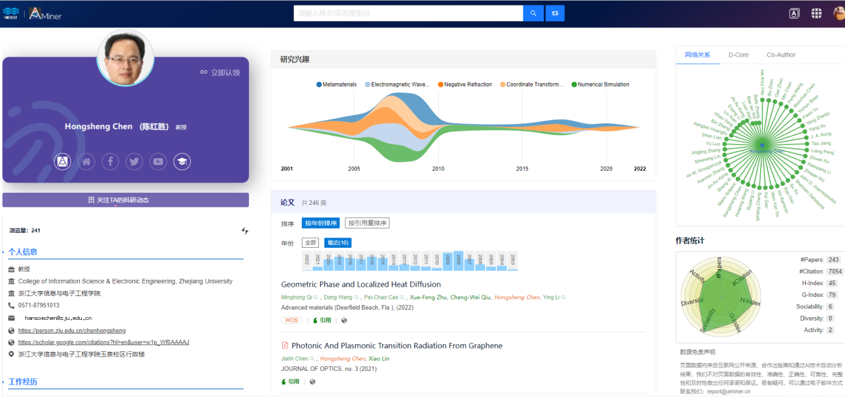Open the homepage icon on profile card

point(86,161)
